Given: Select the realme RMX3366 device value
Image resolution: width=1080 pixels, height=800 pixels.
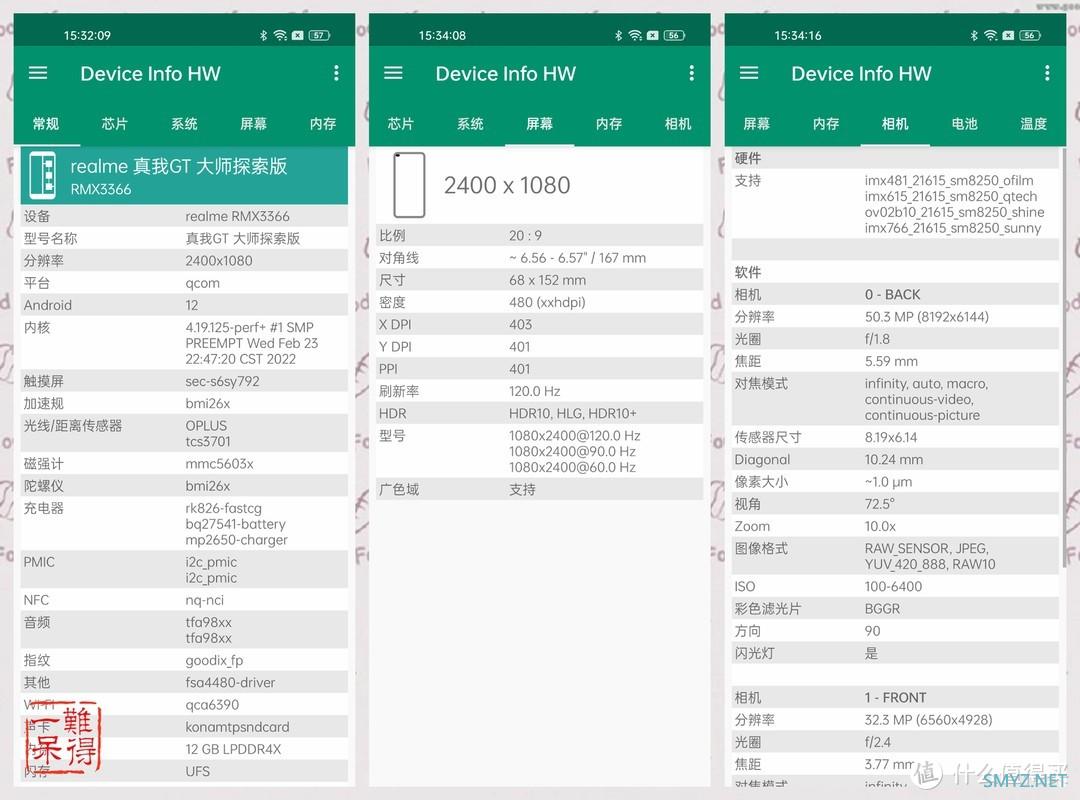Looking at the screenshot, I should (x=238, y=216).
